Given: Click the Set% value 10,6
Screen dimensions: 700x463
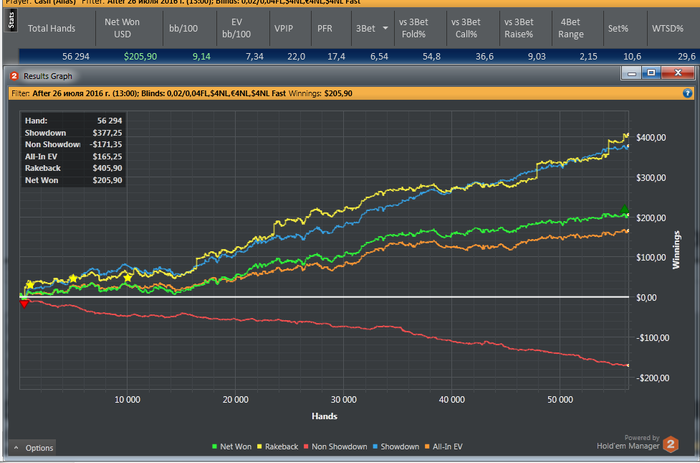Looking at the screenshot, I should [x=632, y=57].
